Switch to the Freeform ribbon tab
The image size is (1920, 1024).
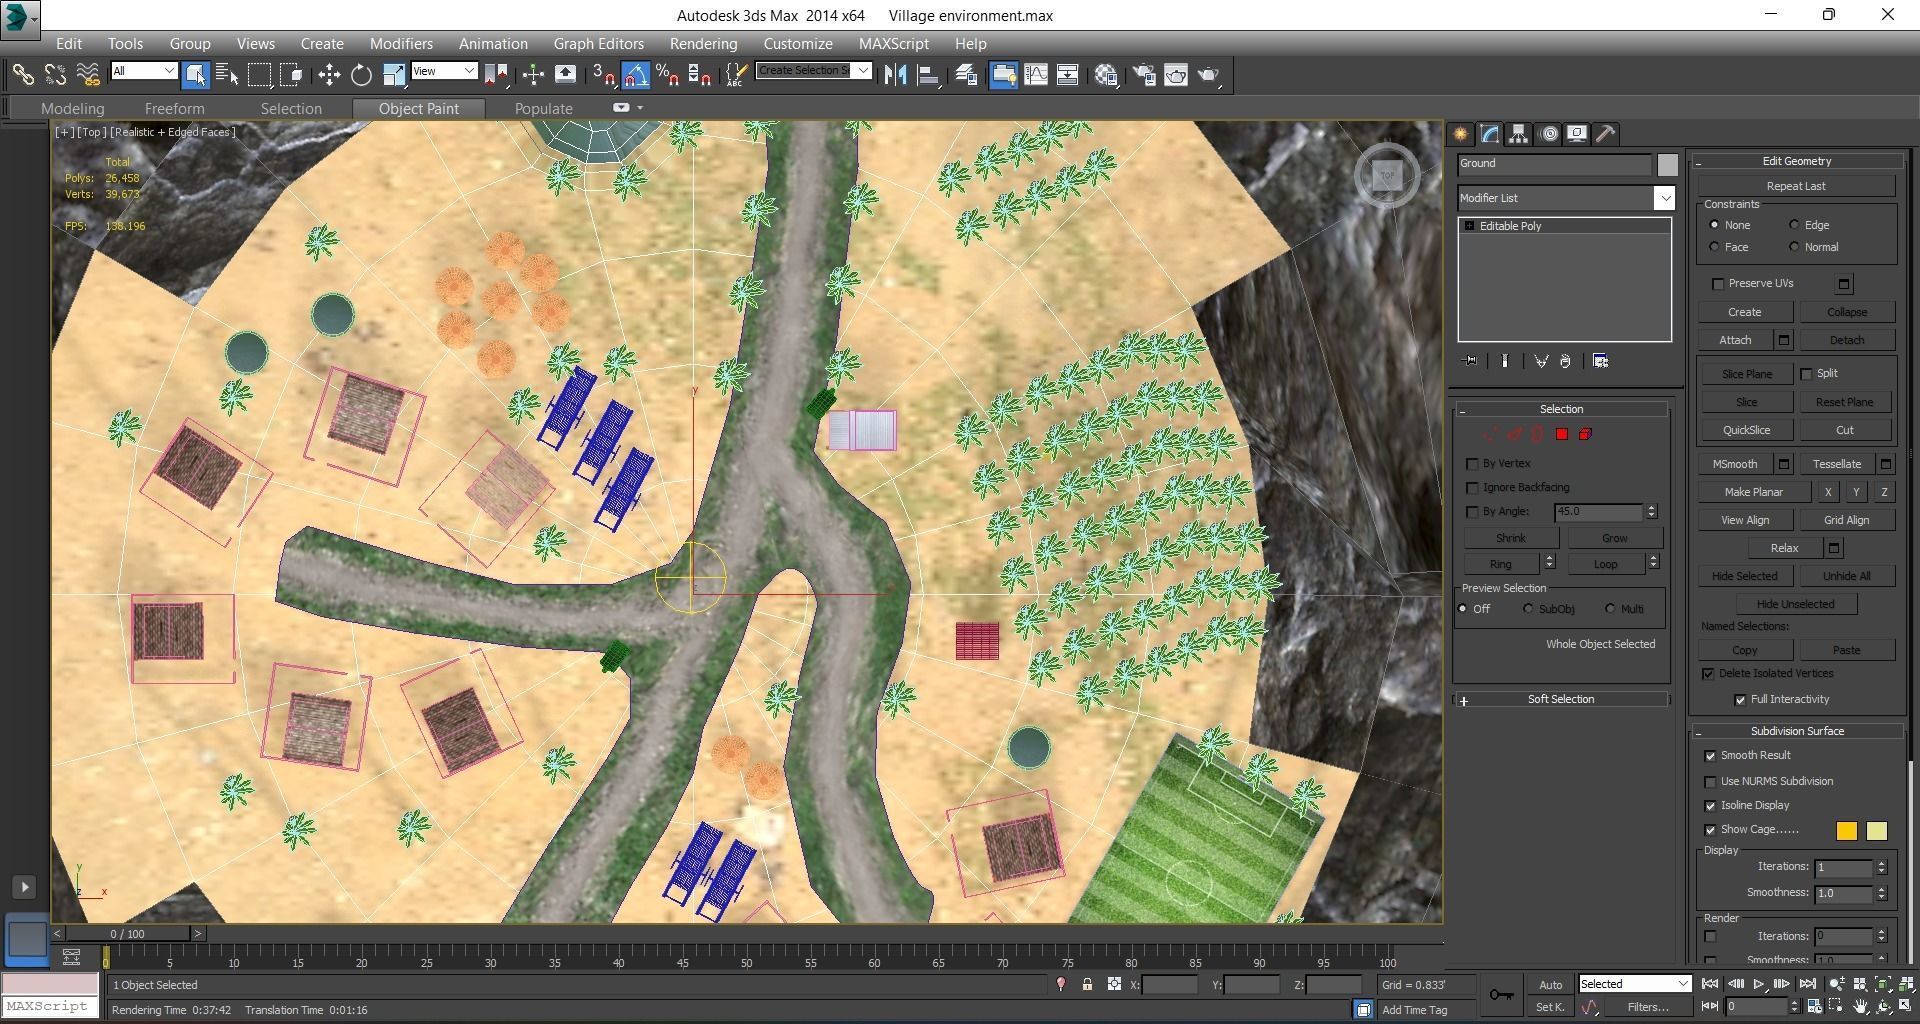(174, 109)
